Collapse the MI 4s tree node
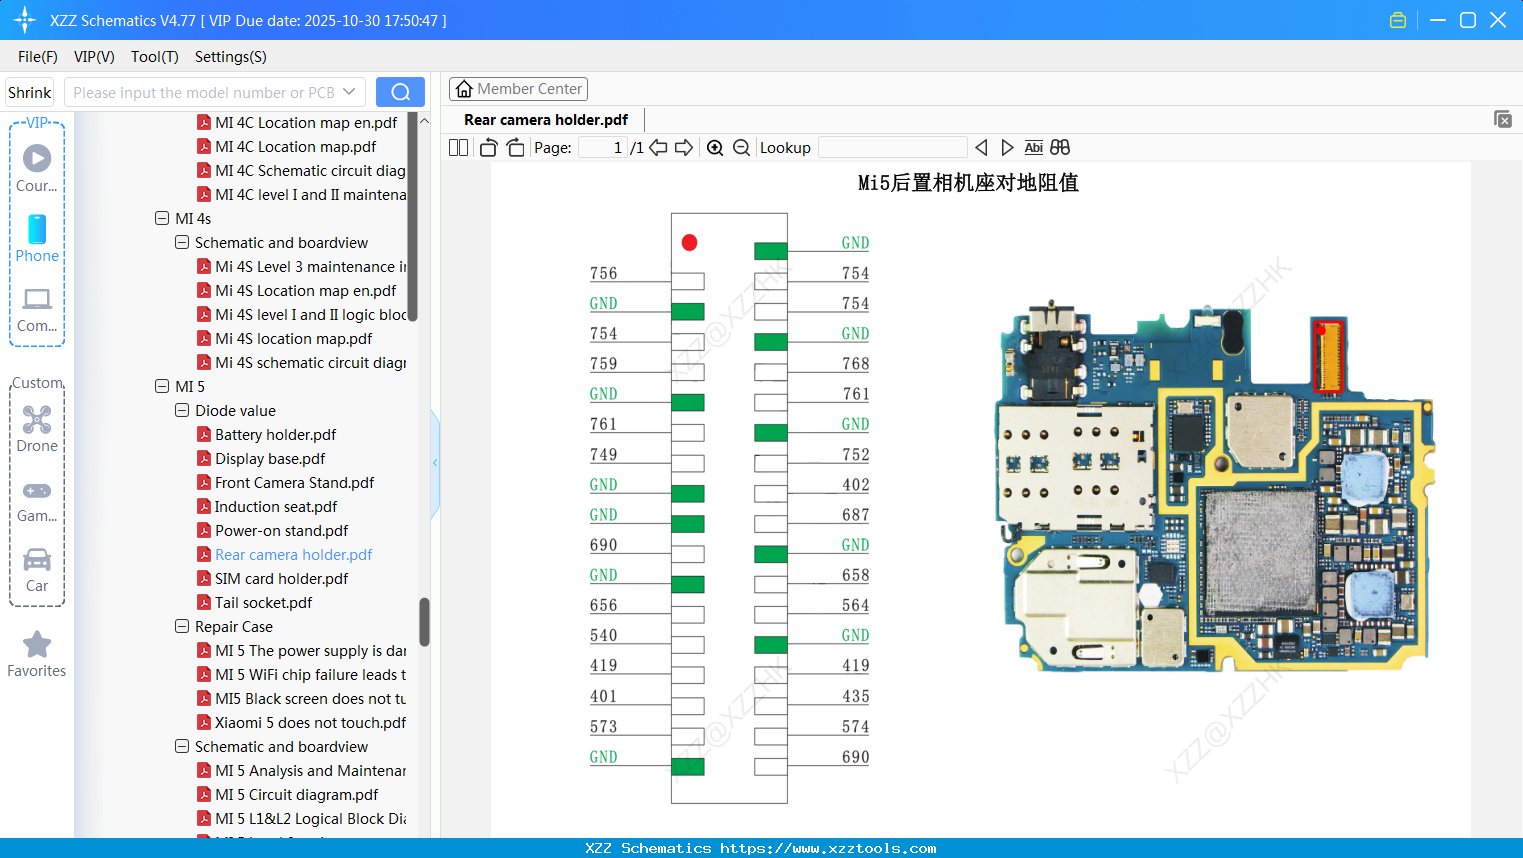This screenshot has width=1523, height=858. 162,218
